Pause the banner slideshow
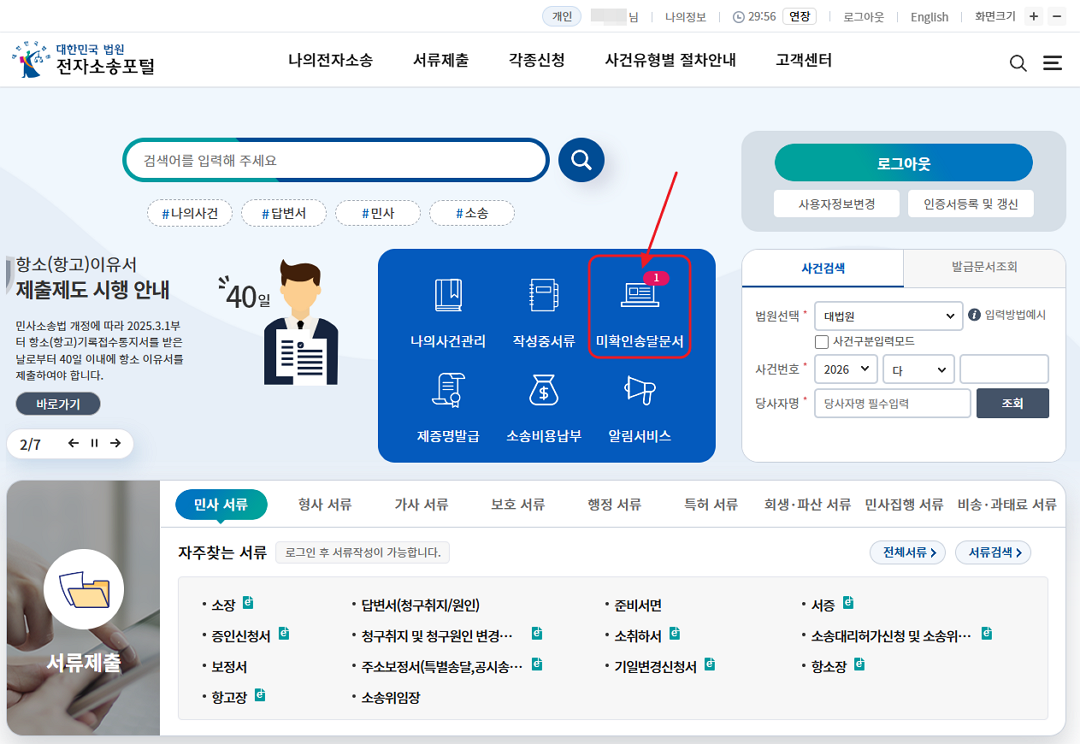The width and height of the screenshot is (1080, 744). click(x=94, y=443)
